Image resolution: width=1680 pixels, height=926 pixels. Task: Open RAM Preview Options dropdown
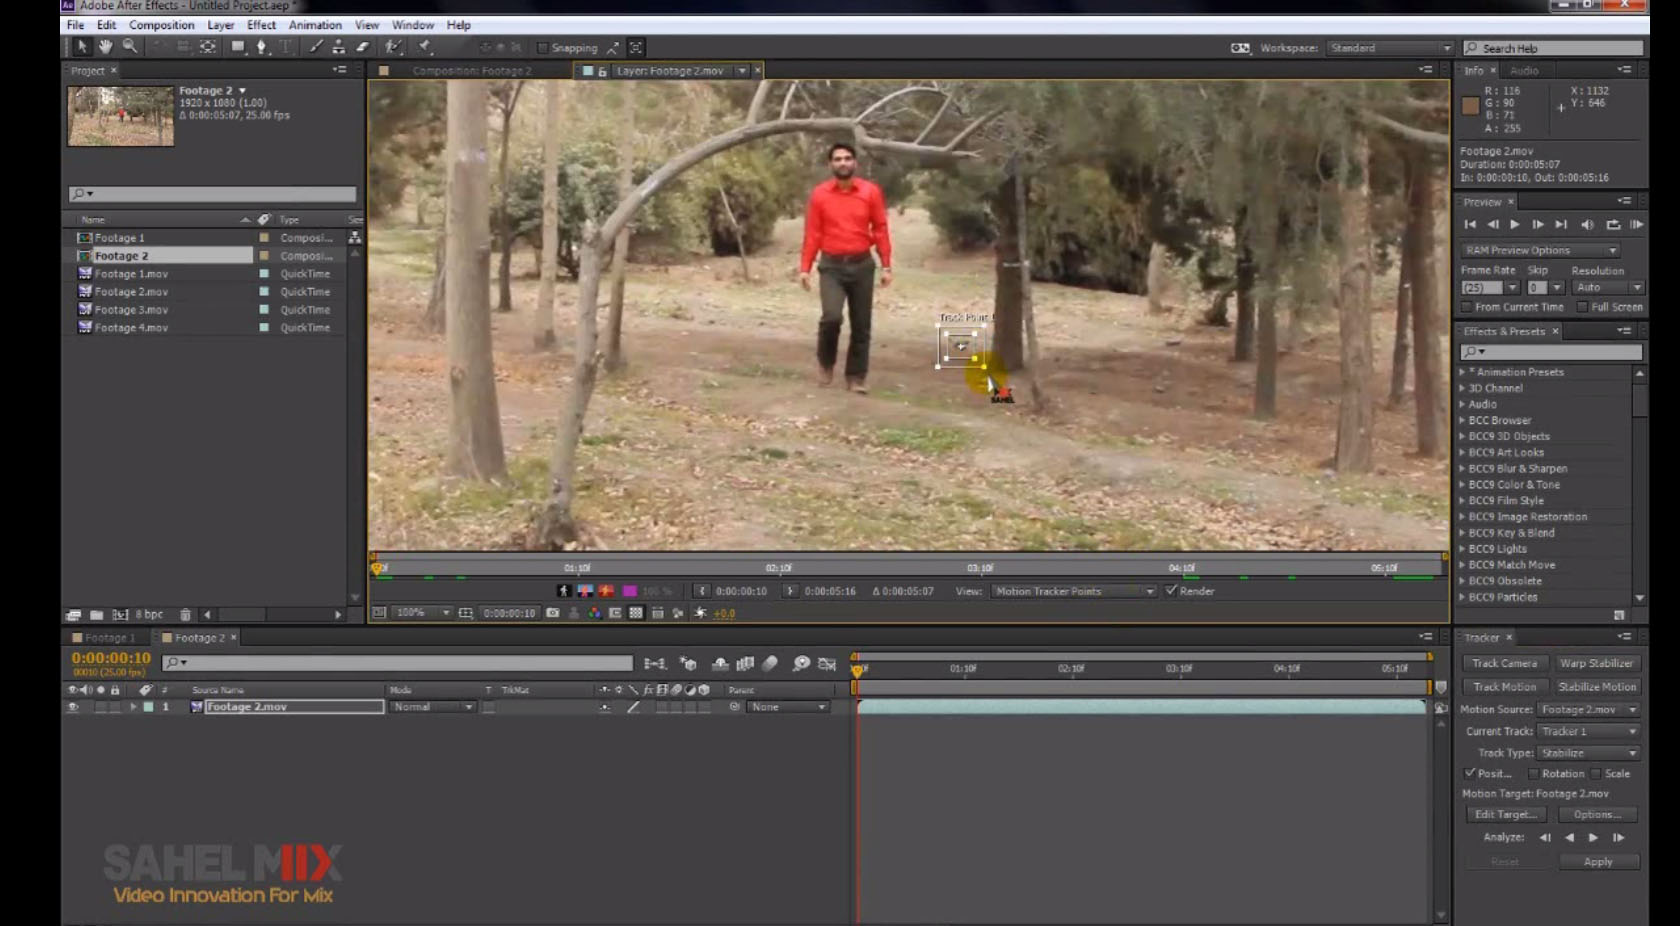click(x=1540, y=250)
